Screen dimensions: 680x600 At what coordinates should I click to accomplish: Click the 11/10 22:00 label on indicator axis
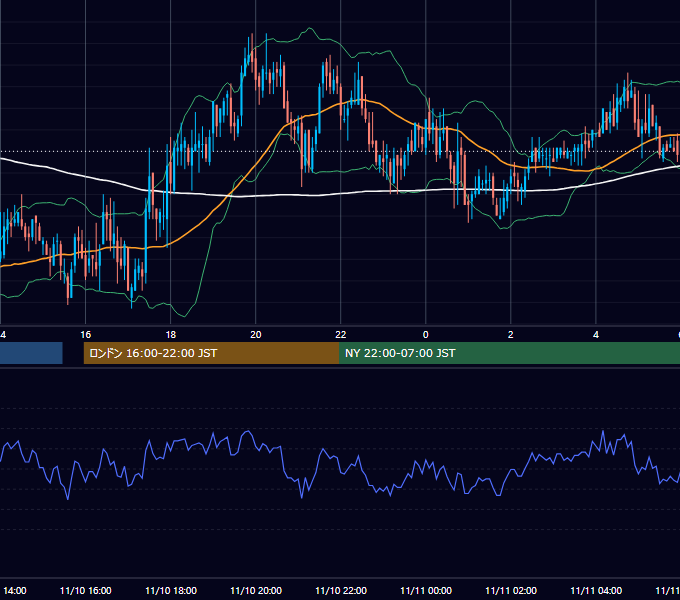(341, 590)
